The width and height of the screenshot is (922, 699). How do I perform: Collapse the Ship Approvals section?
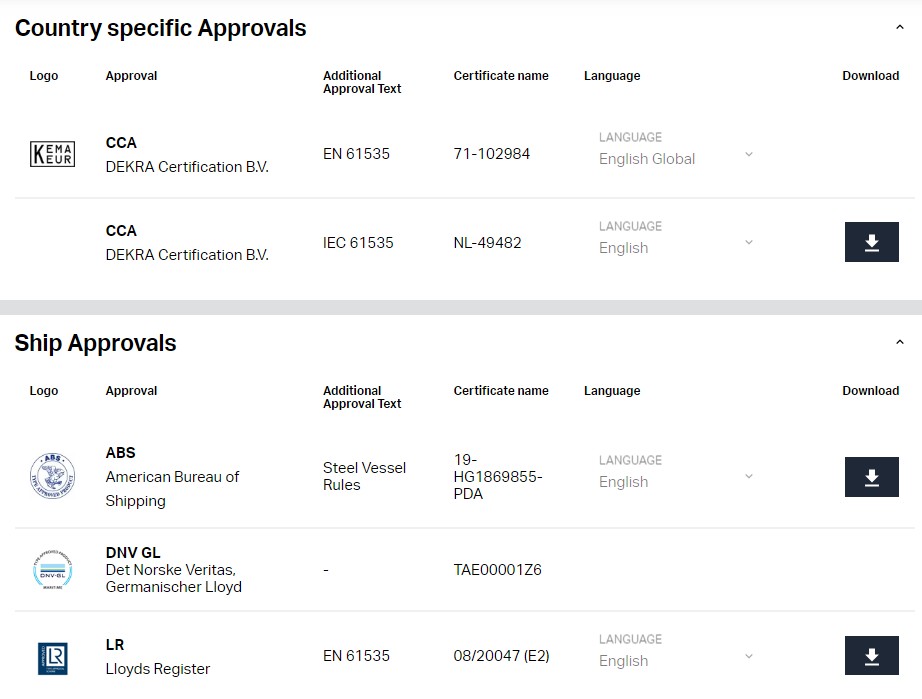(900, 342)
